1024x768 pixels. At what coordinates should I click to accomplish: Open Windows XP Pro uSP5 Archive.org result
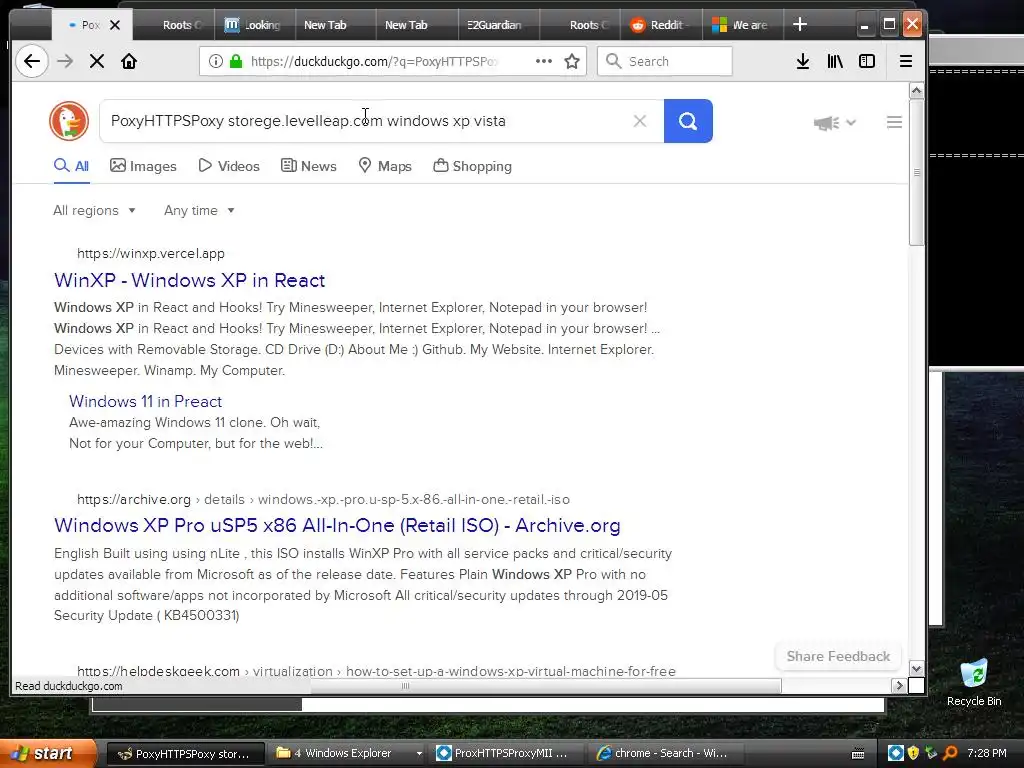337,525
